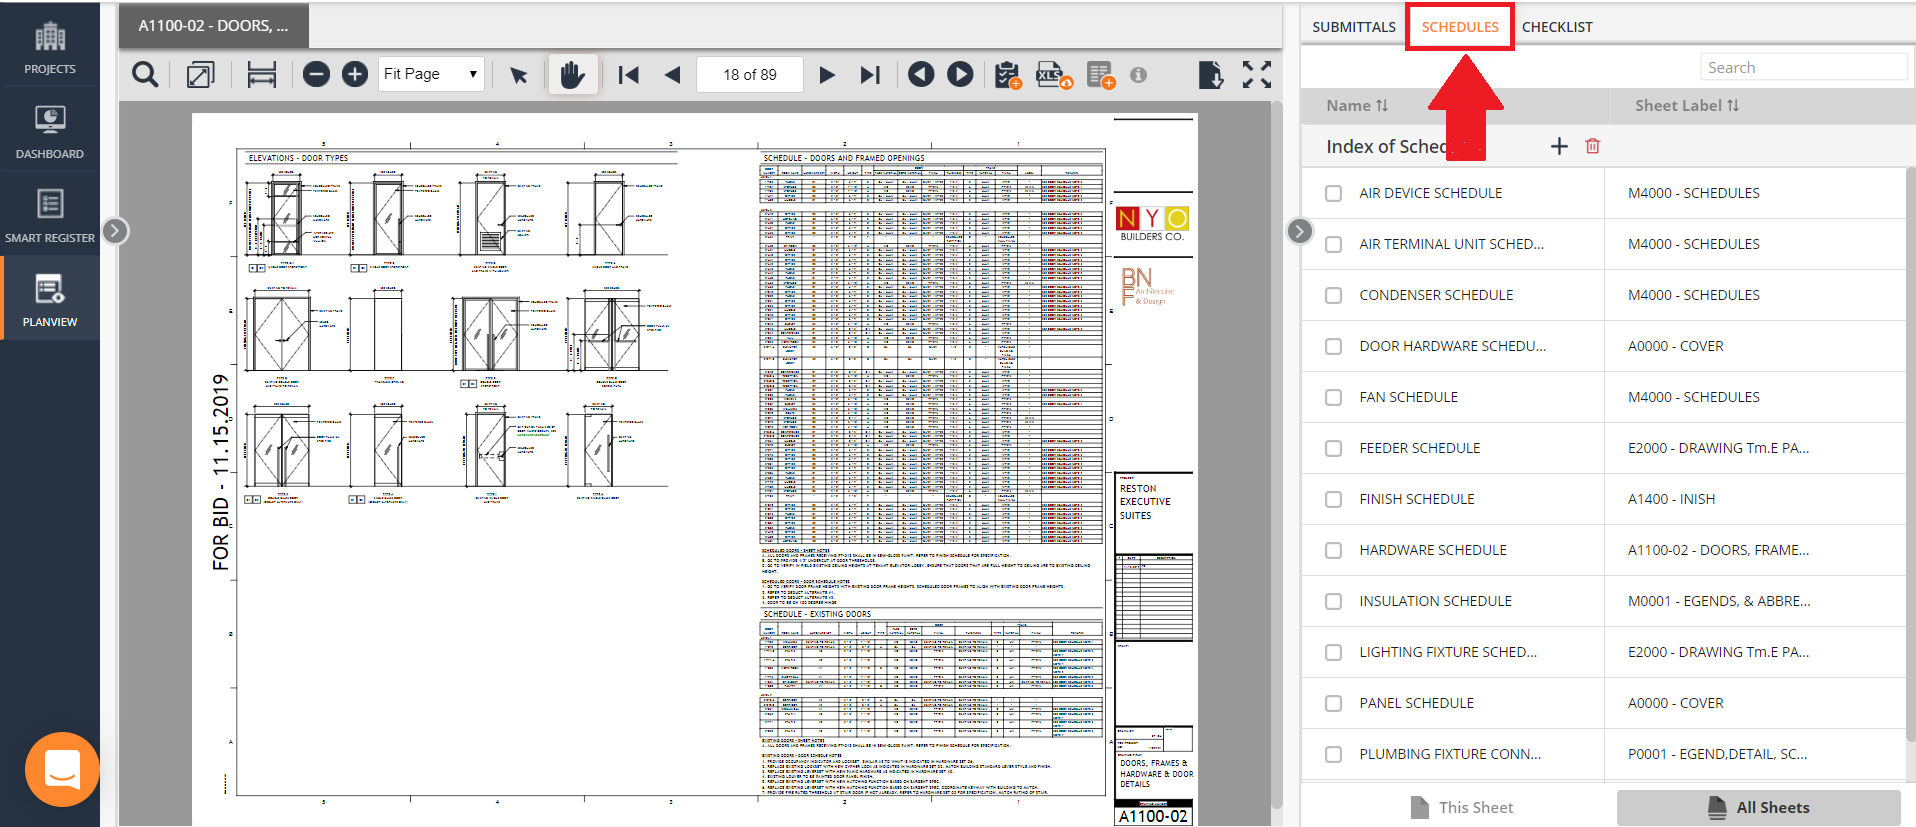Jump to the last page
This screenshot has height=827, width=1916.
[870, 75]
